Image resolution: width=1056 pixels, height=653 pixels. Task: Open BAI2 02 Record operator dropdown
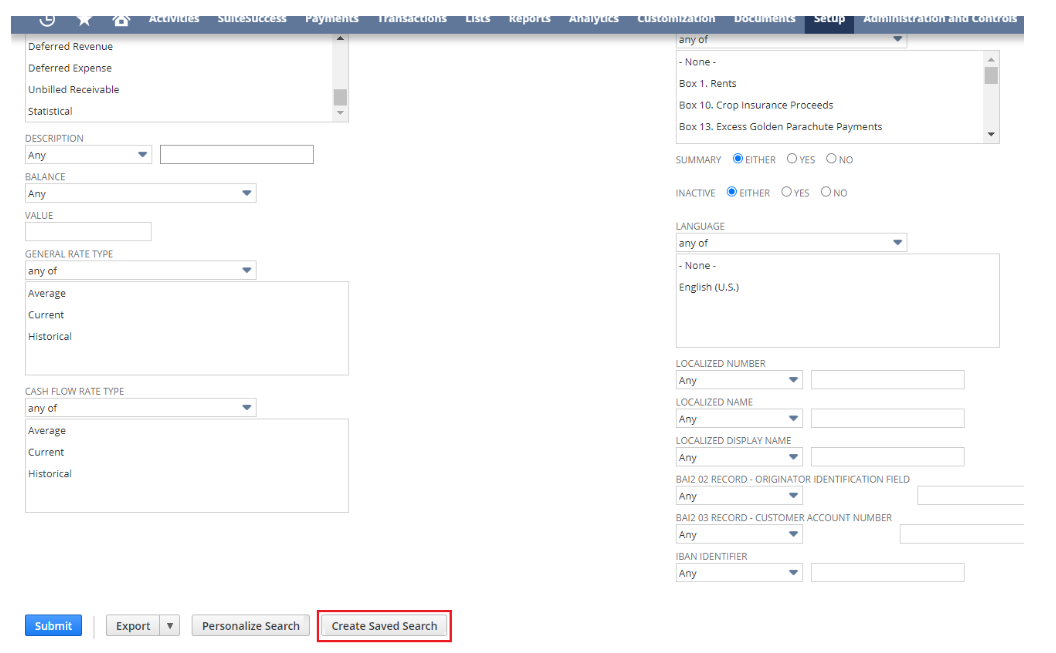click(x=739, y=496)
